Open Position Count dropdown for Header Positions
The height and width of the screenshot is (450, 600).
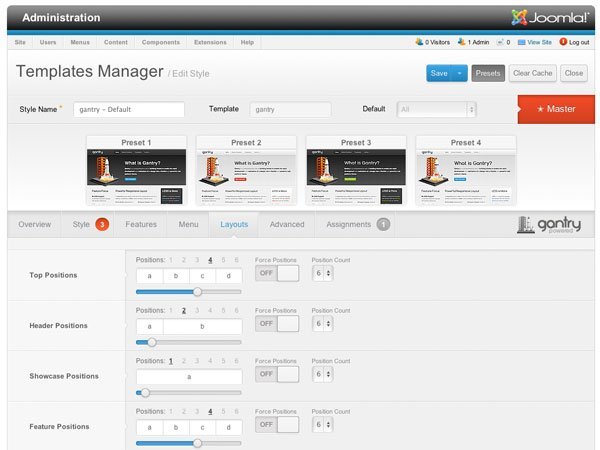323,324
